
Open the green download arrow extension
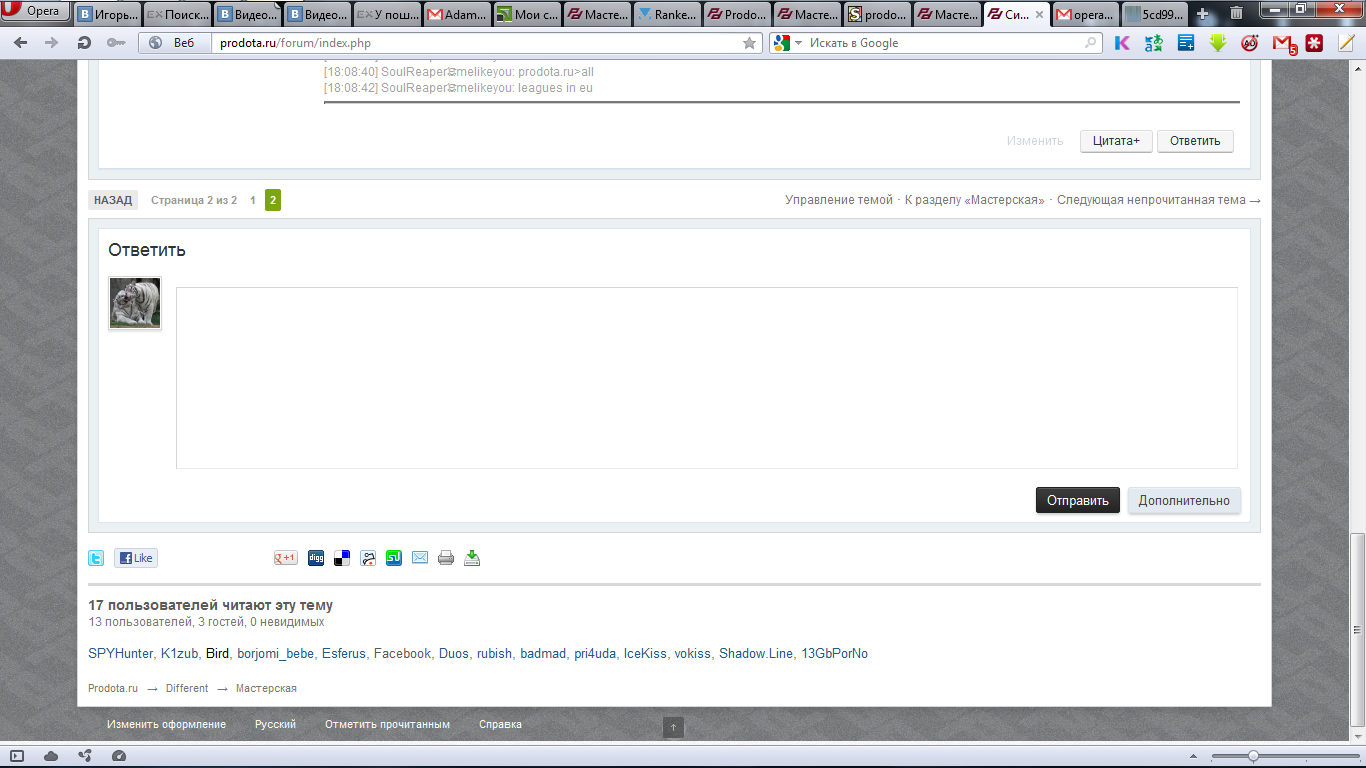[1218, 43]
